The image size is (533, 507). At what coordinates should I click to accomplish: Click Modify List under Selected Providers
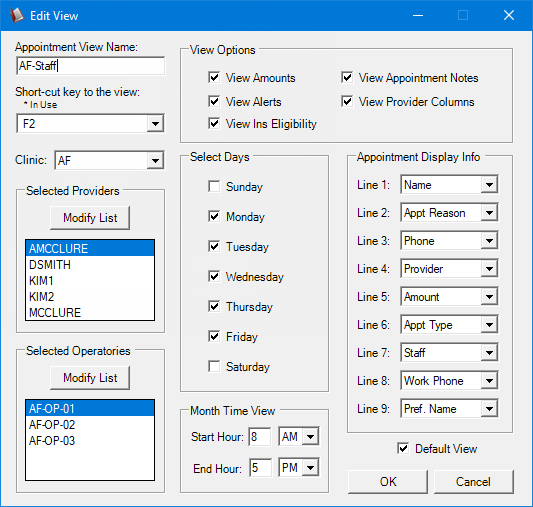pos(90,218)
